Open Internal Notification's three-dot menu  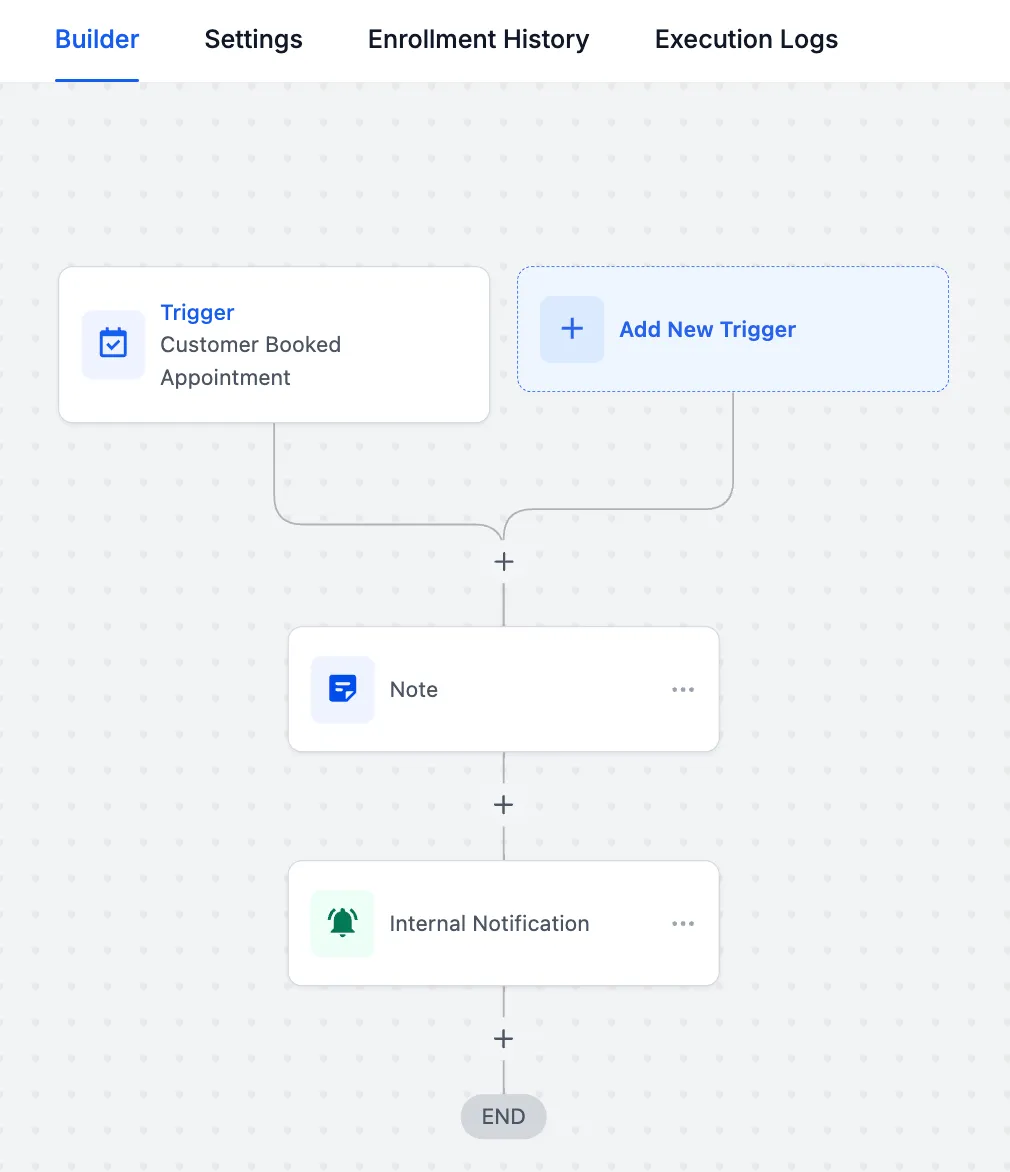click(x=683, y=923)
